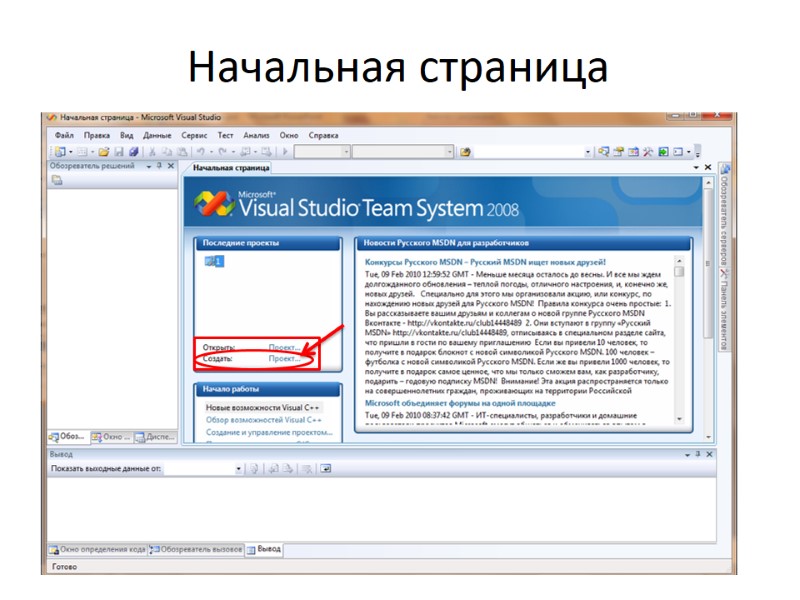Open 'Конкурсы Русского MSDN' news headline
The image size is (800, 600).
click(x=485, y=262)
